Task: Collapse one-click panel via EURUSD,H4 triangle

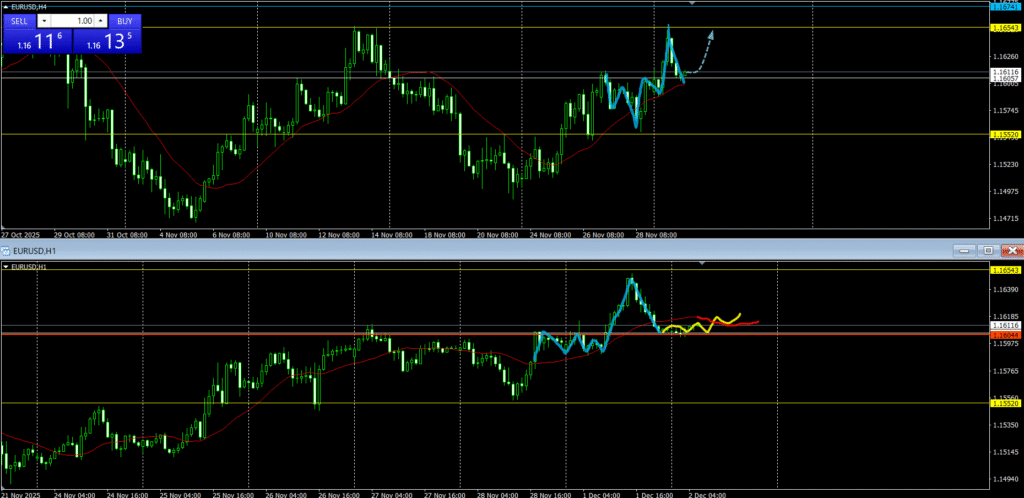Action: point(6,7)
